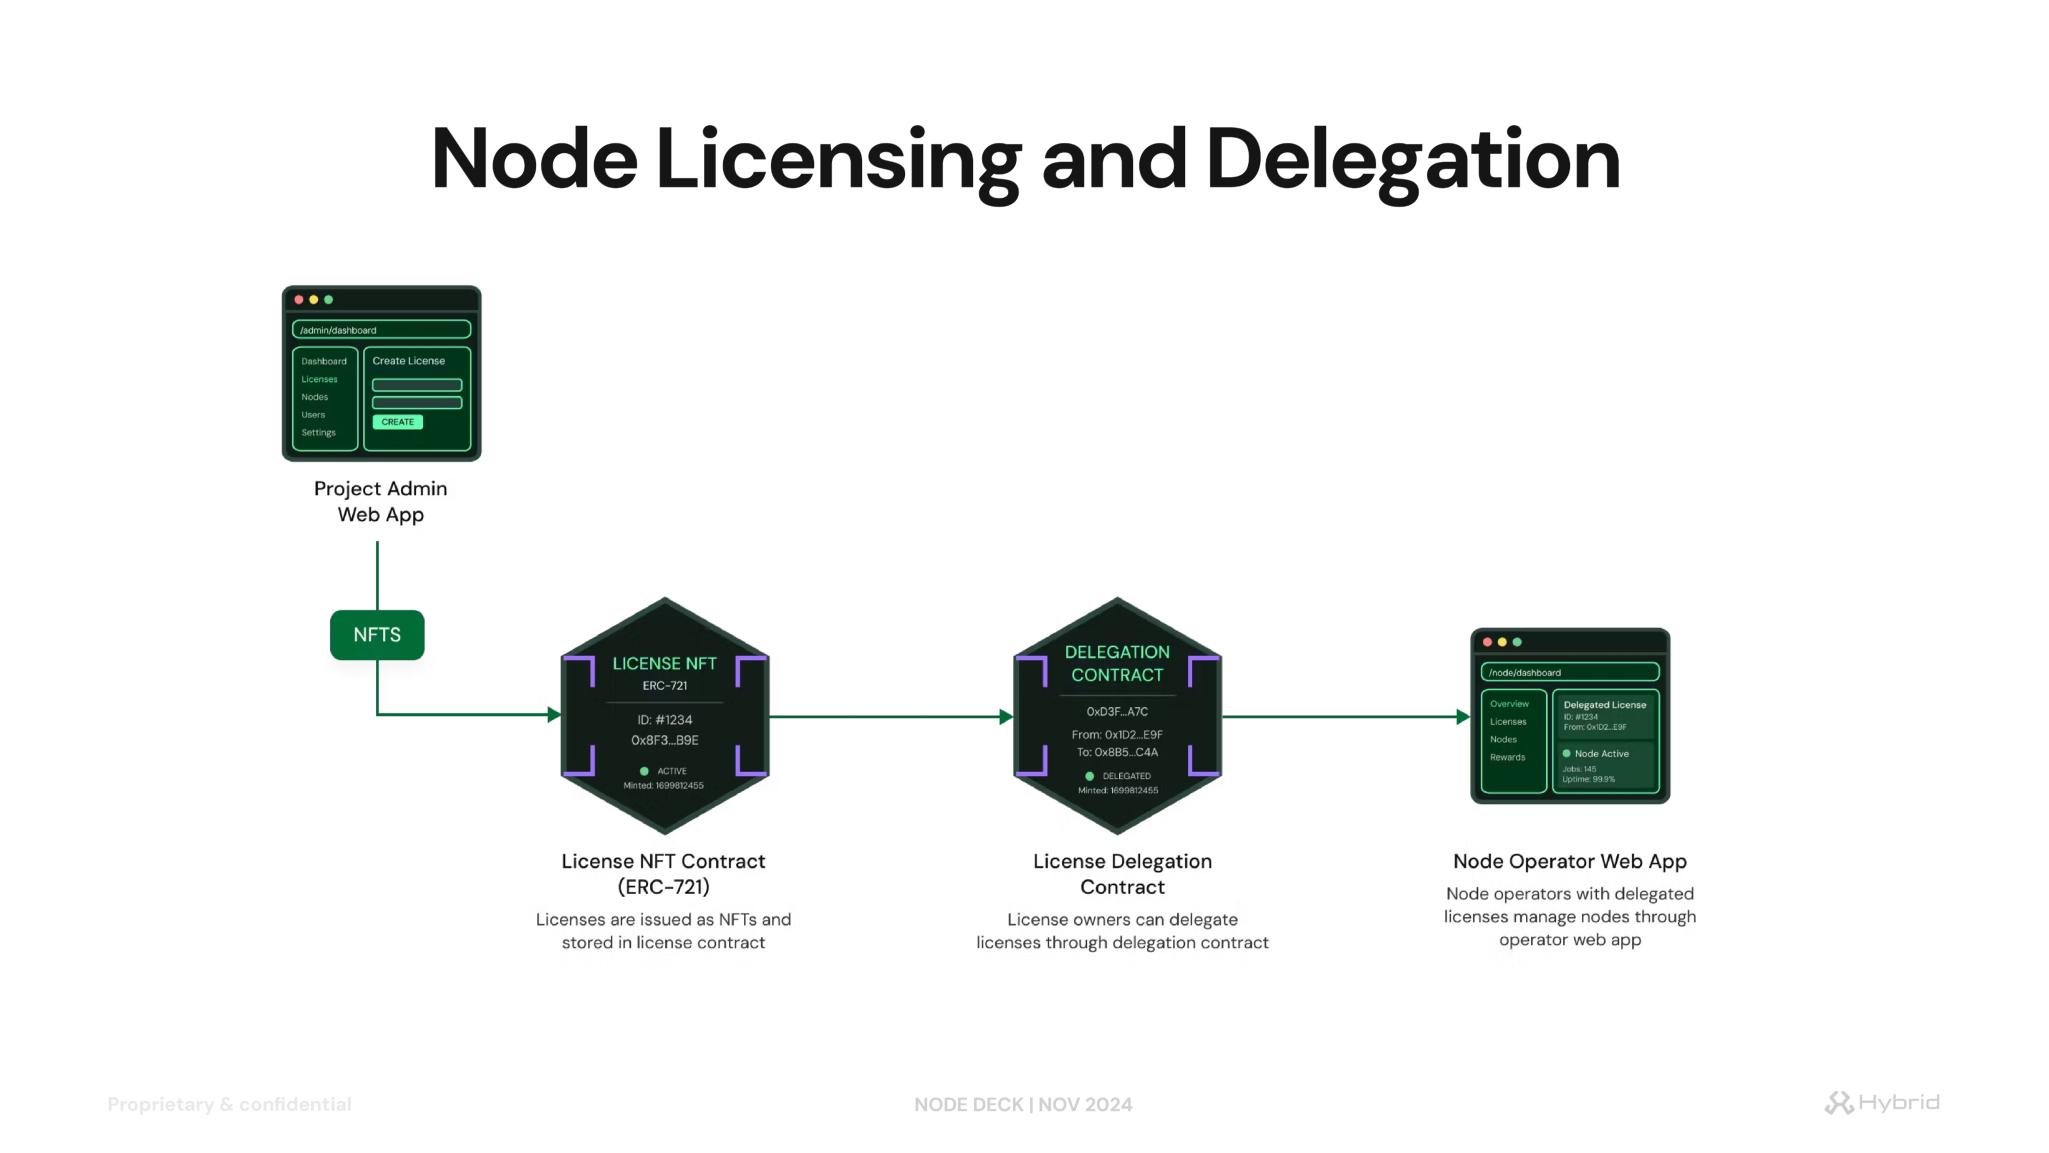This screenshot has height=1153, width=2049.
Task: Select the License NFT hexagon graphic
Action: (x=665, y=716)
